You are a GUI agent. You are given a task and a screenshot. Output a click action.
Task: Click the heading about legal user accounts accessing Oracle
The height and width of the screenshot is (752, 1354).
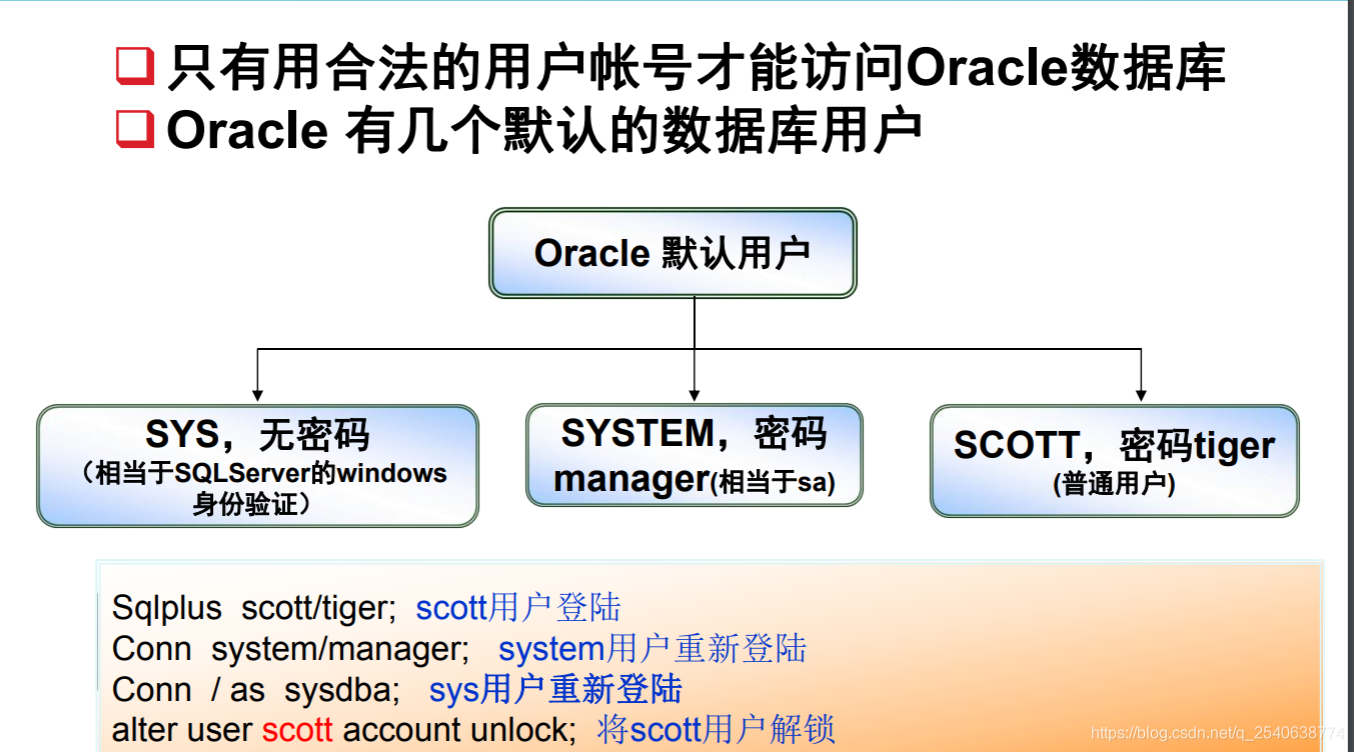click(x=696, y=69)
